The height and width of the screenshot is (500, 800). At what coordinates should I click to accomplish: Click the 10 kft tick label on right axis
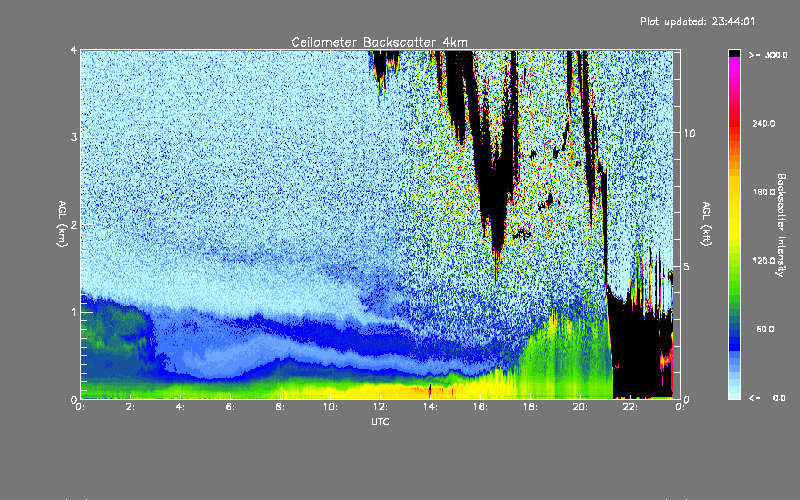(x=689, y=133)
